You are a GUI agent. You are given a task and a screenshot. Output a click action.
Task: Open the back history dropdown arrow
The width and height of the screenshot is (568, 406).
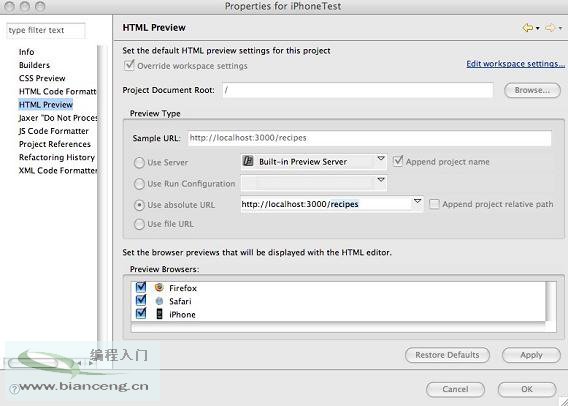[538, 28]
